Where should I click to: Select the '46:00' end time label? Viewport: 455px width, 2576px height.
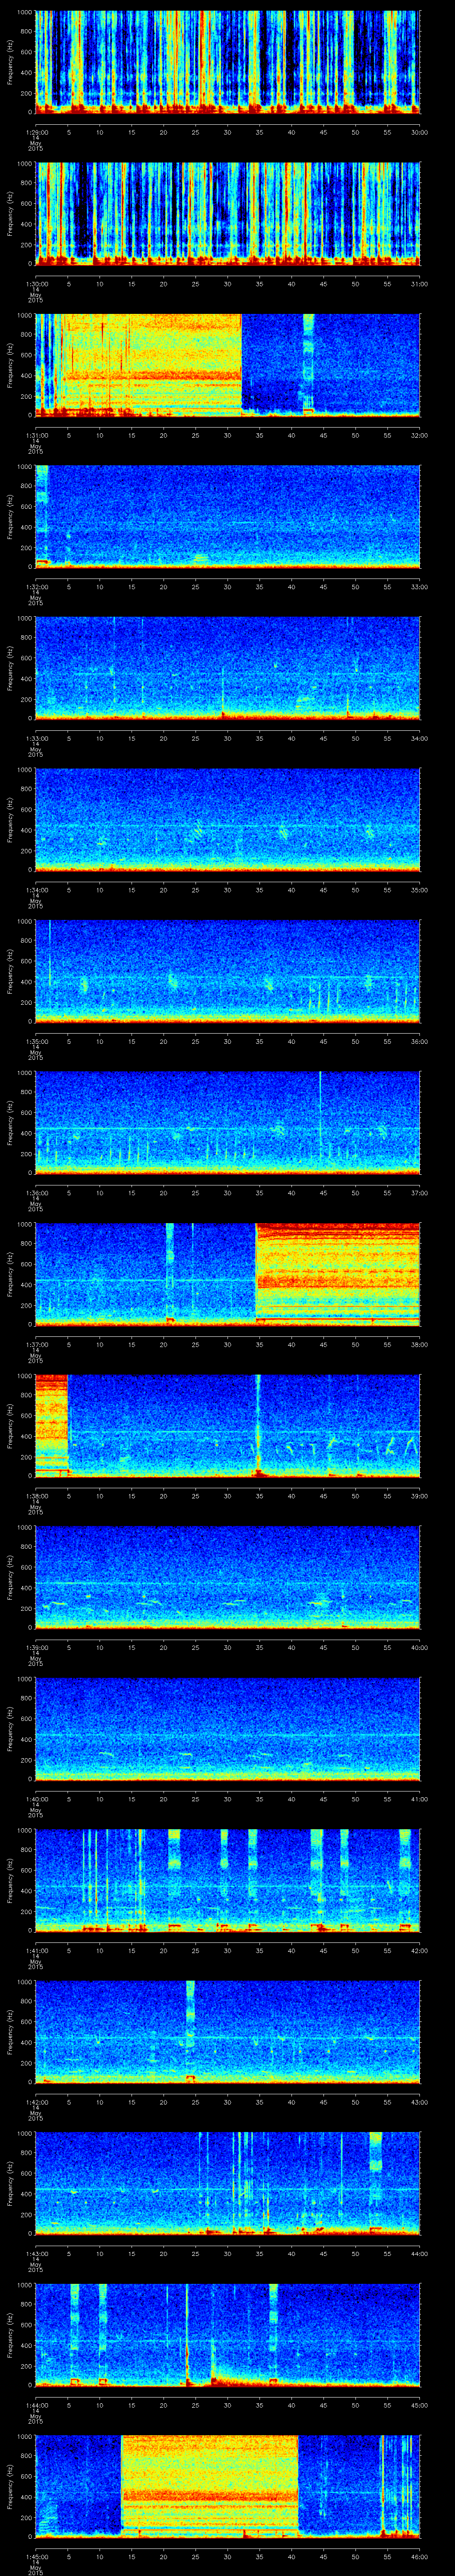point(419,2556)
